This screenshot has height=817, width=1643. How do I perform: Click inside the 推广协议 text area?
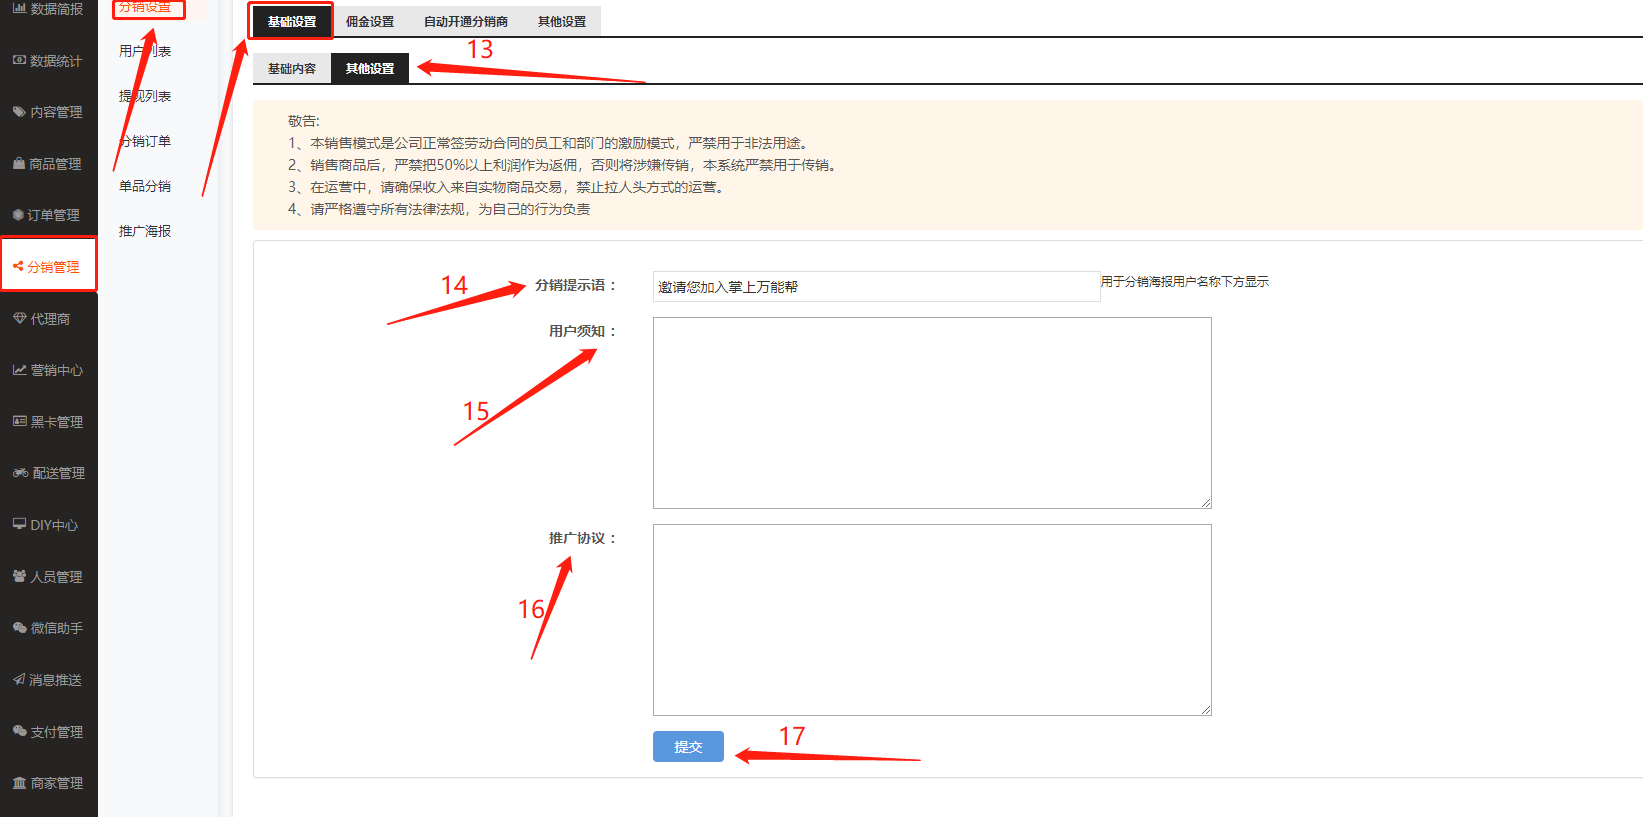click(931, 619)
